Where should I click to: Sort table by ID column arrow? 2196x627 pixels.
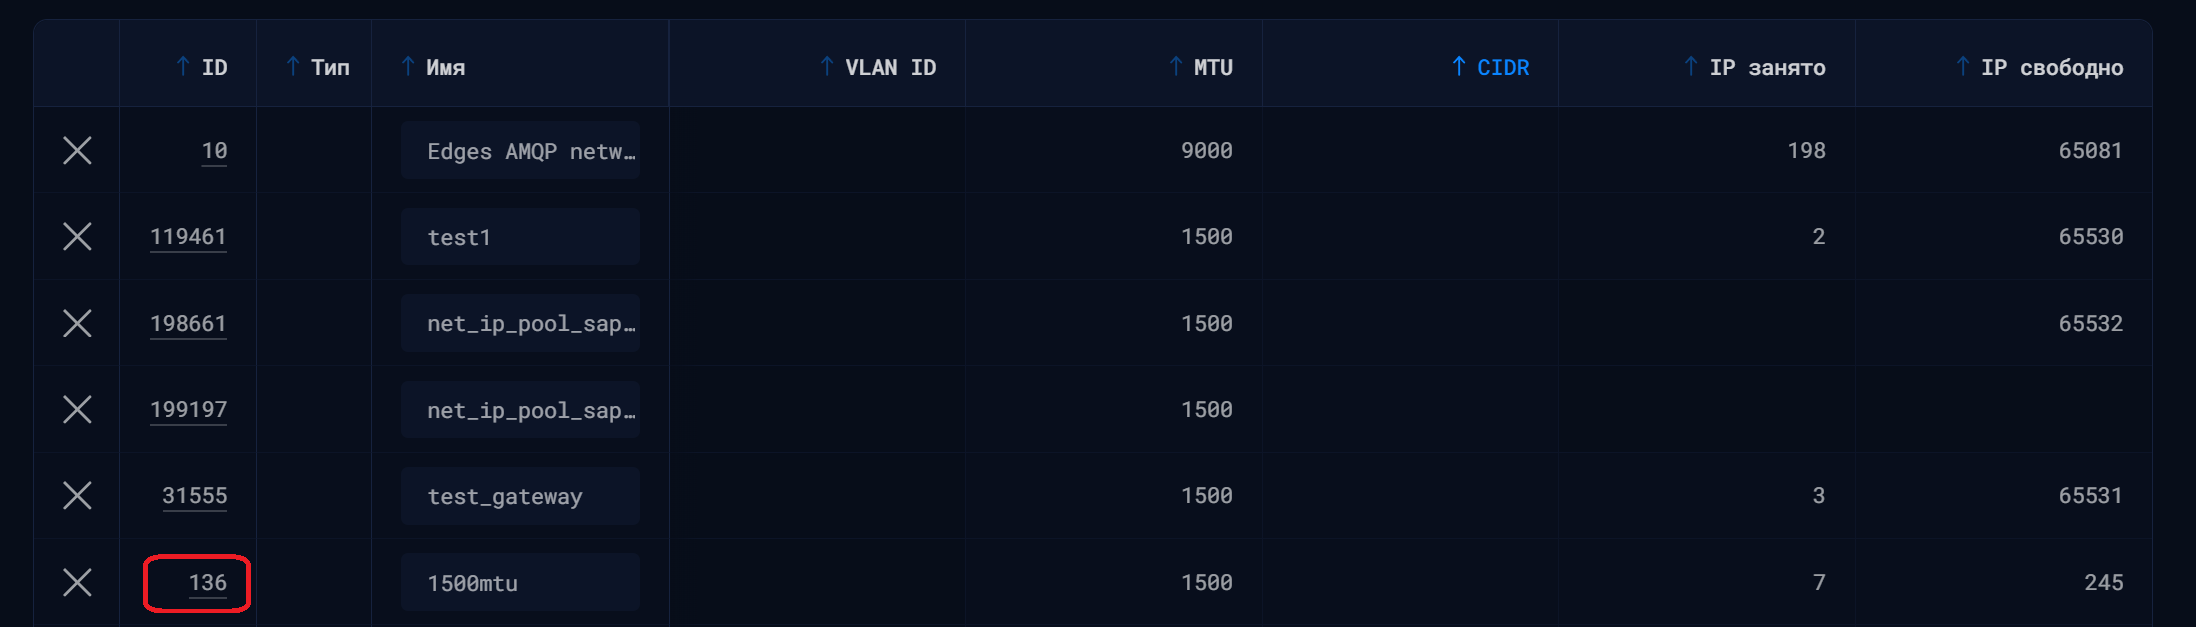183,67
